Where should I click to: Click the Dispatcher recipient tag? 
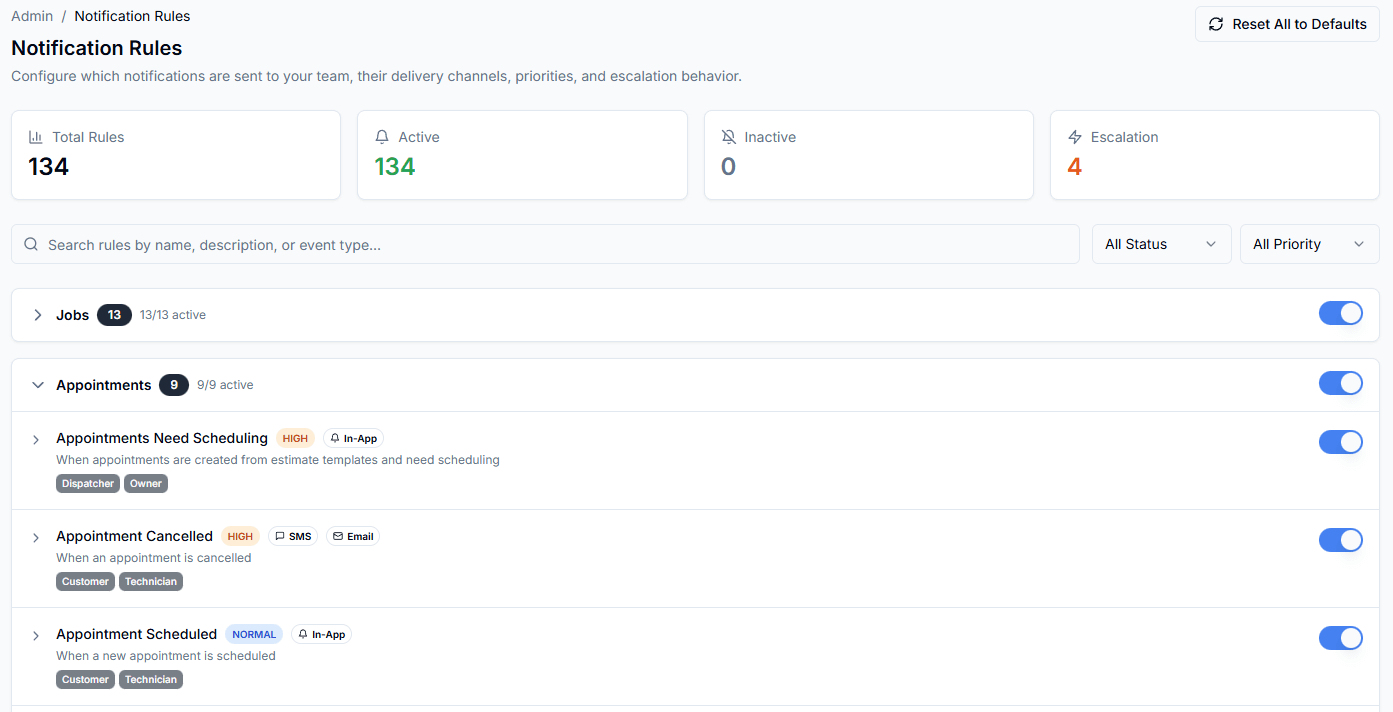click(88, 483)
